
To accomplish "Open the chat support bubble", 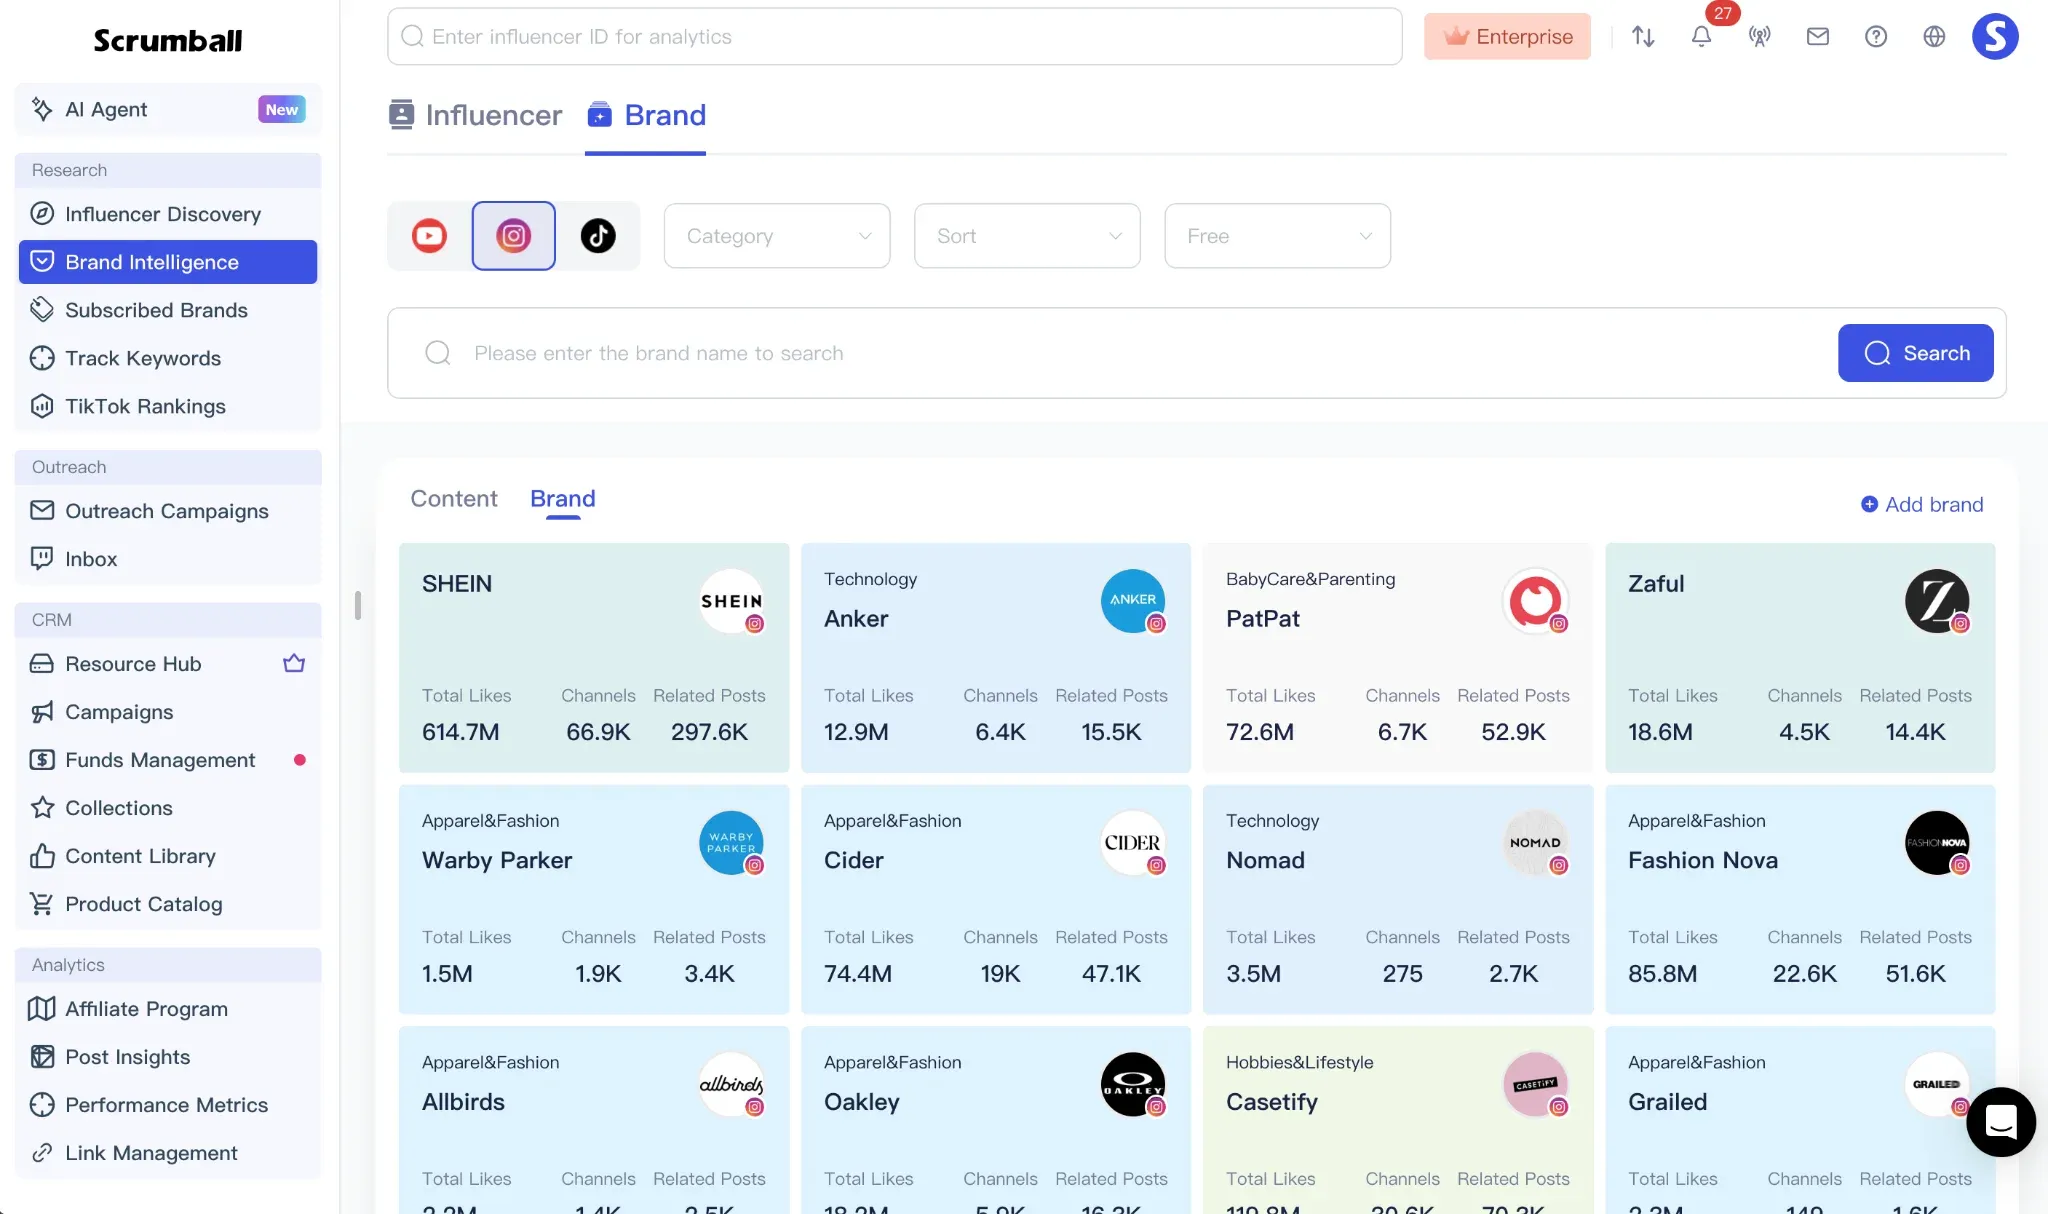I will tap(2001, 1122).
